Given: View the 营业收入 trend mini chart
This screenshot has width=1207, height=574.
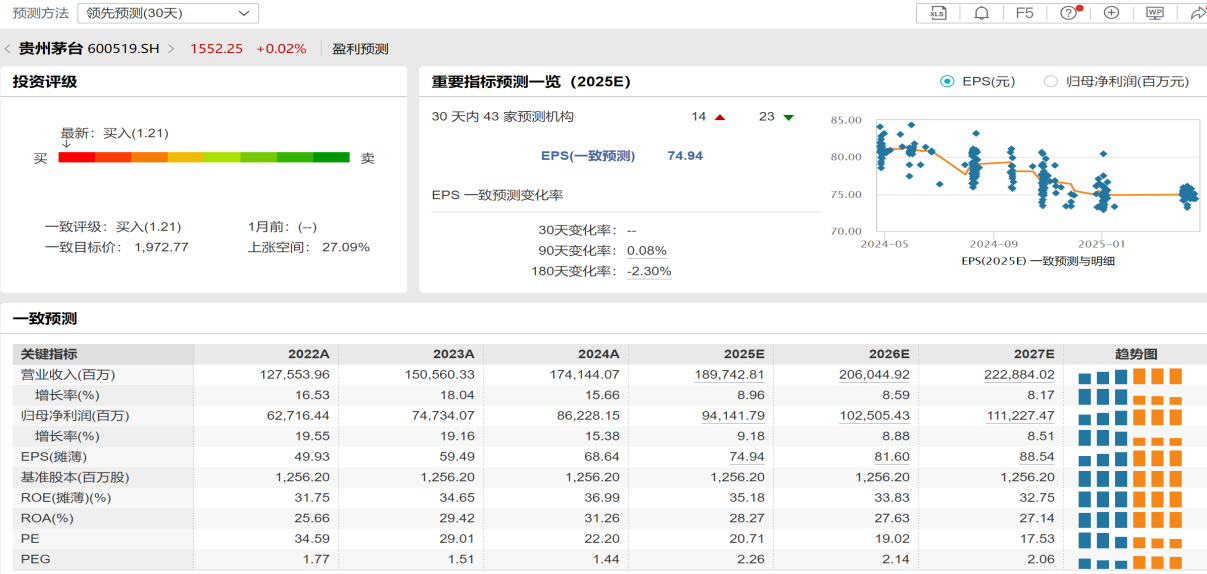Looking at the screenshot, I should 1130,377.
